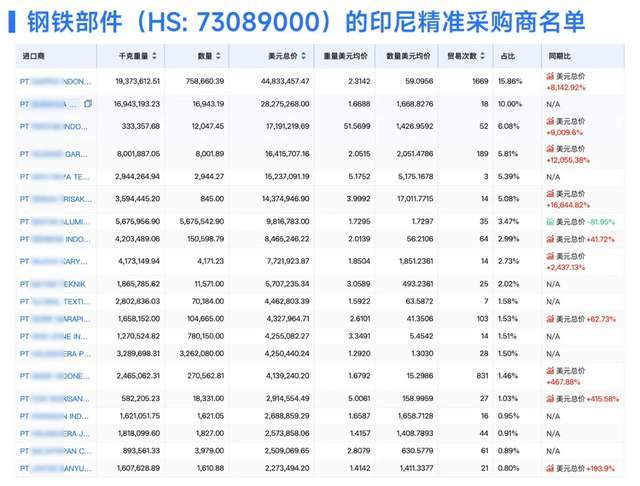Click the weight cell 16,943,193.23

(x=137, y=104)
